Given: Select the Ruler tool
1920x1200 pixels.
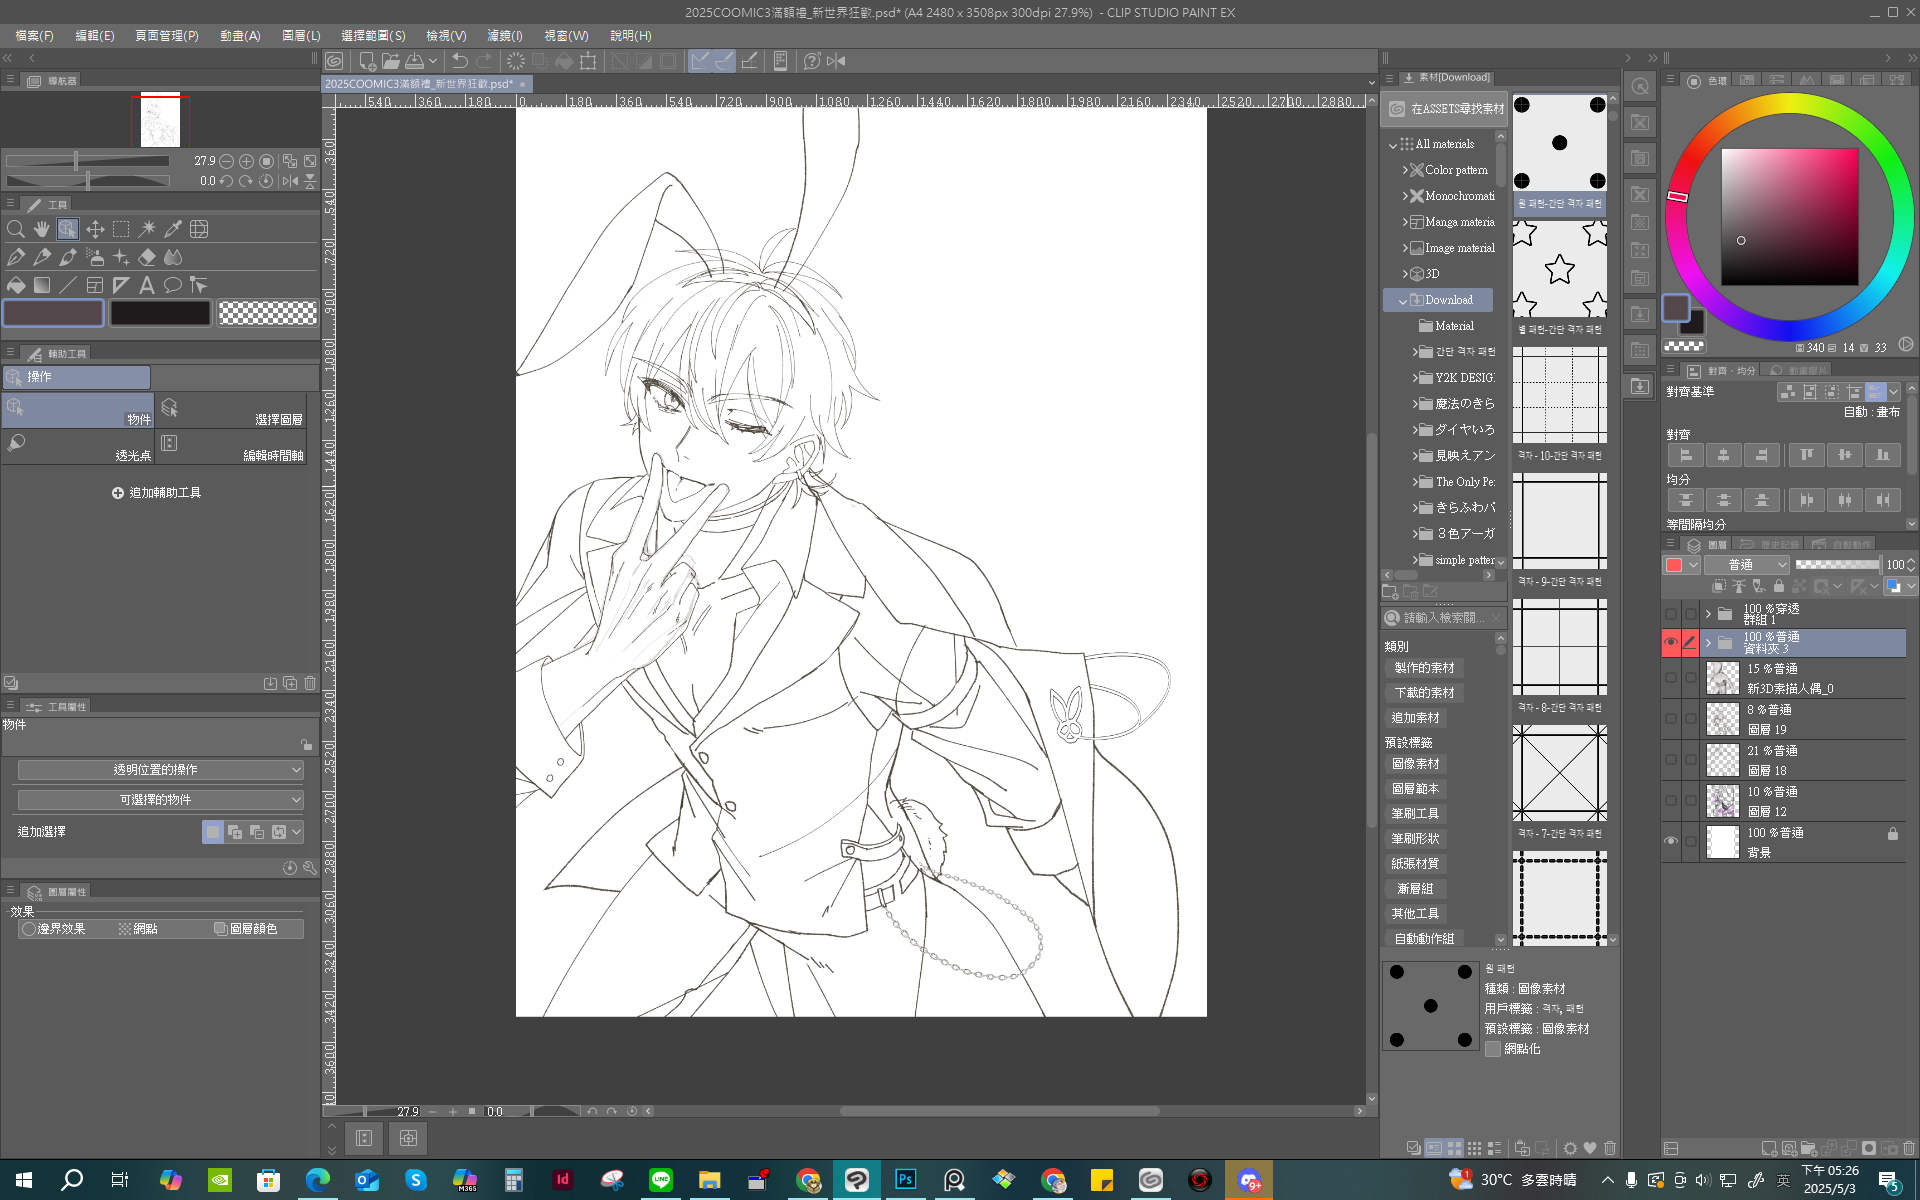Looking at the screenshot, I should click(121, 285).
